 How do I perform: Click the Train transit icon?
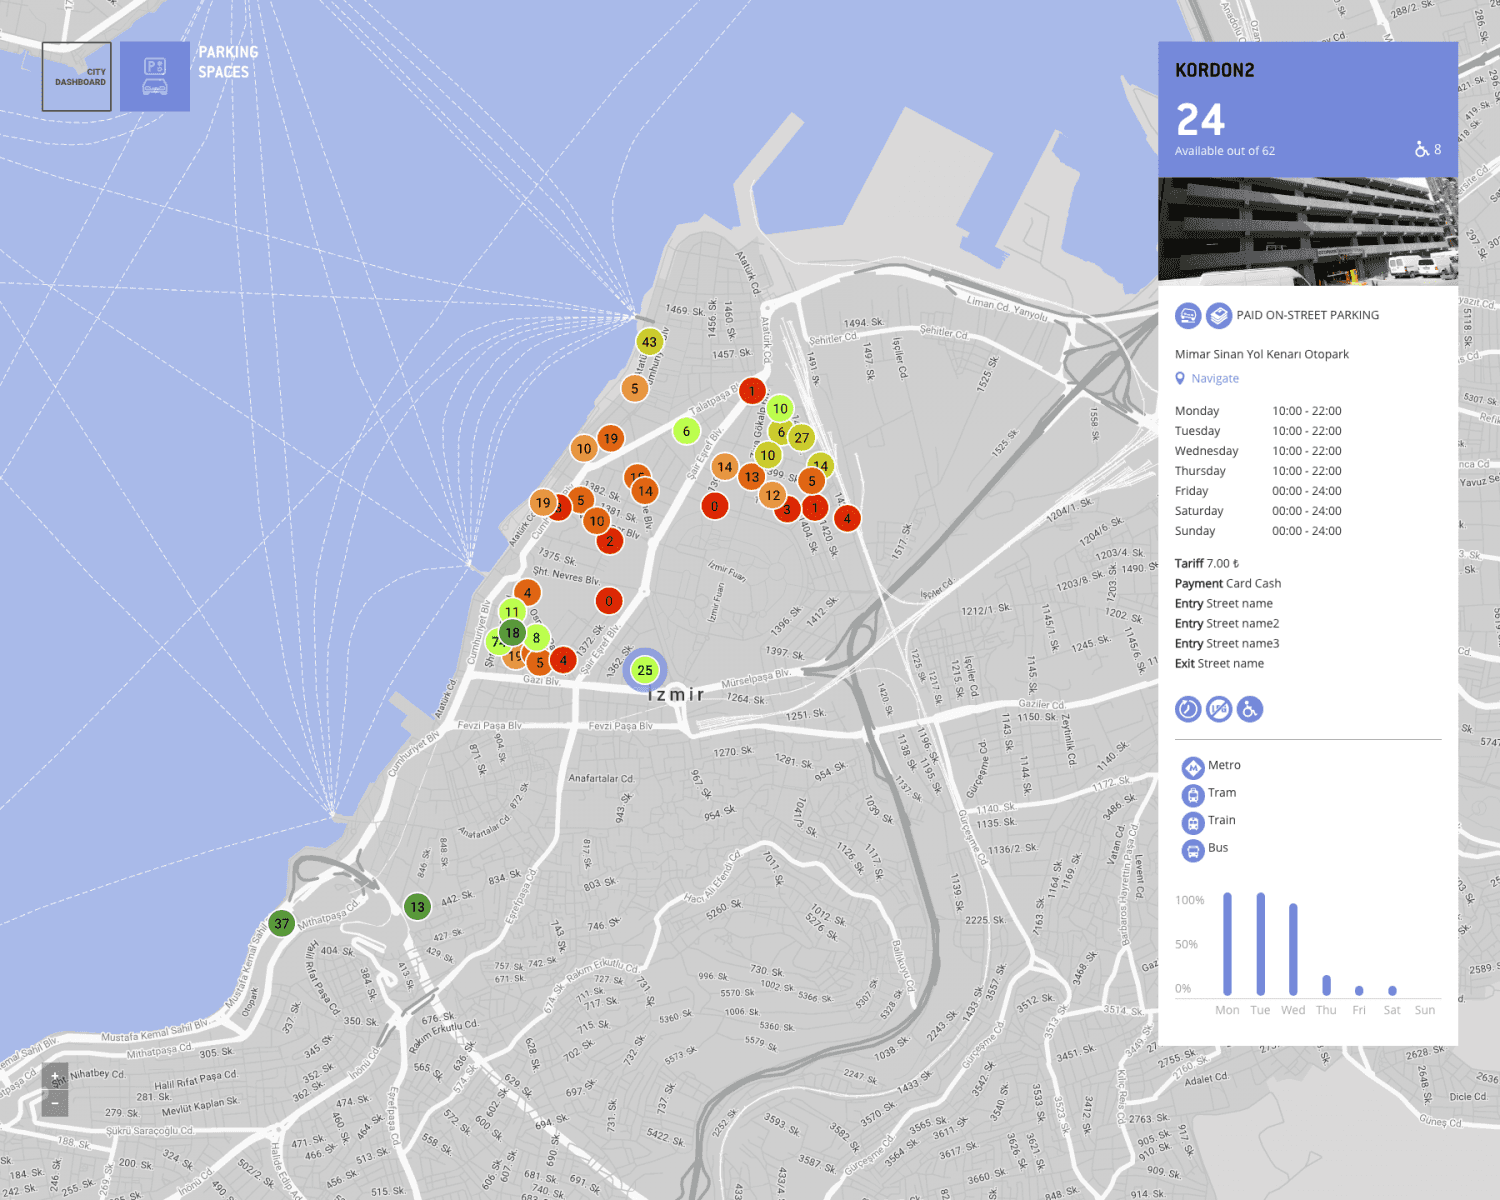click(1193, 822)
